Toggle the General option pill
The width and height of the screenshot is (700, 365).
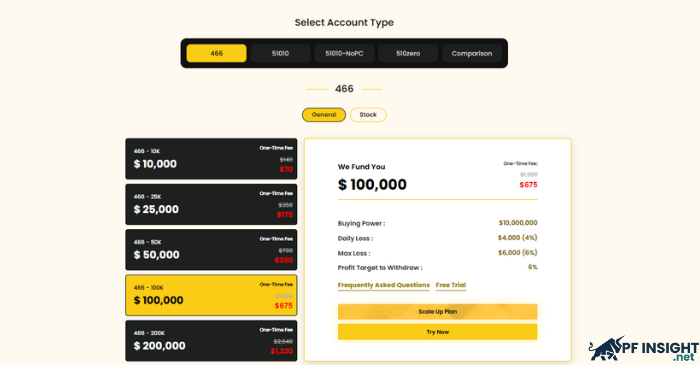click(x=324, y=115)
